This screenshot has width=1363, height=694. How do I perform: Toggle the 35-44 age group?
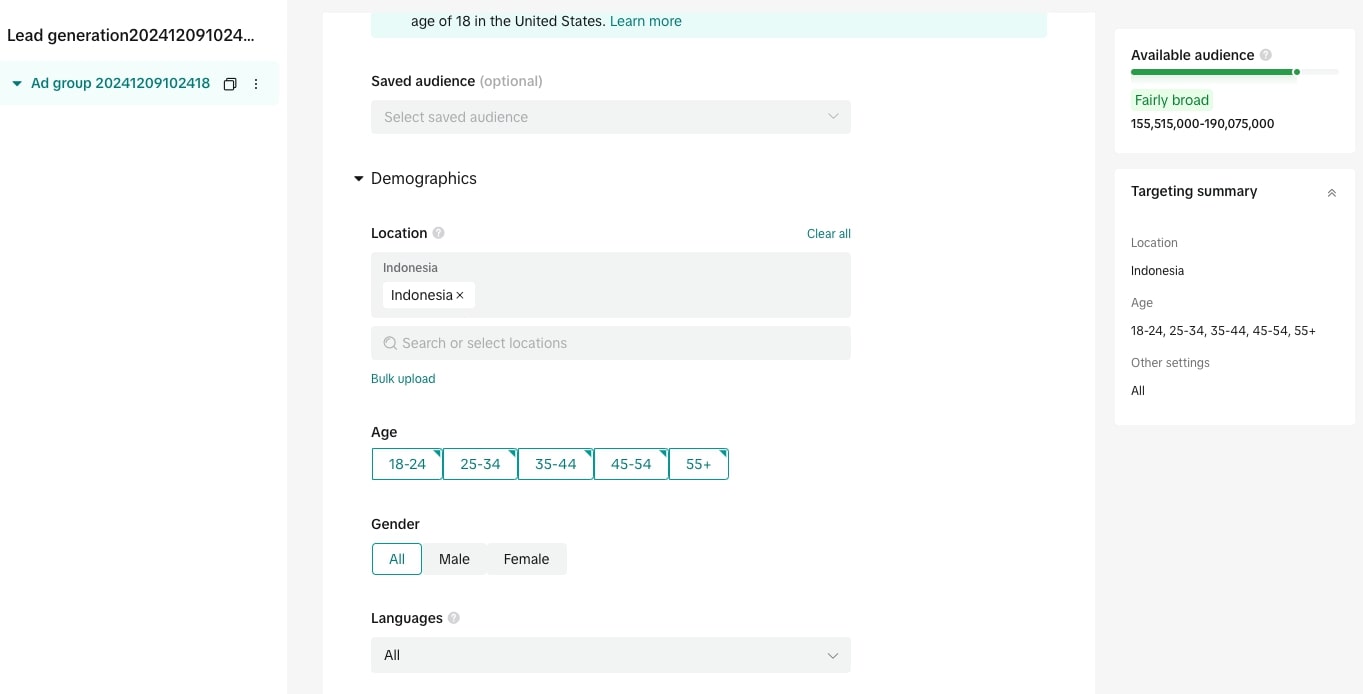[x=555, y=464]
